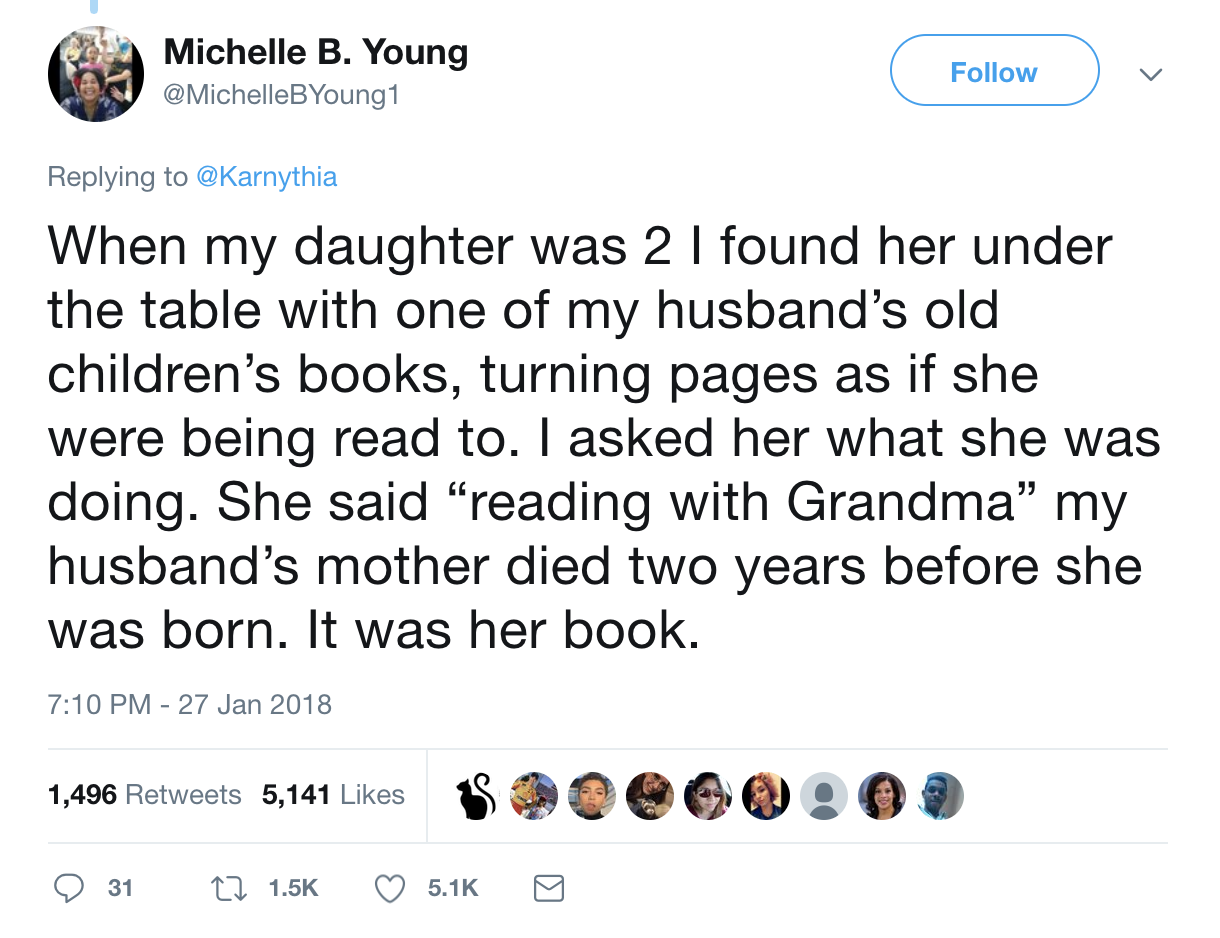View the 5,141 Likes list
This screenshot has width=1220, height=938.
pyautogui.click(x=333, y=795)
